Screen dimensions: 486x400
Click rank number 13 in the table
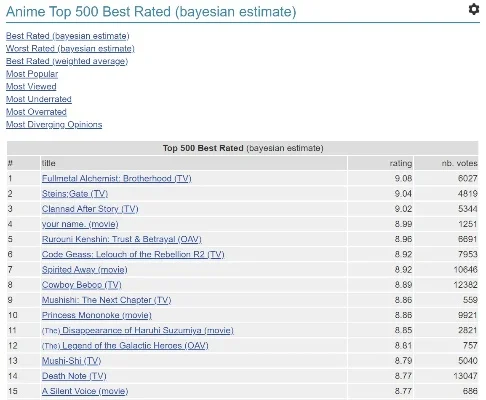(x=13, y=361)
